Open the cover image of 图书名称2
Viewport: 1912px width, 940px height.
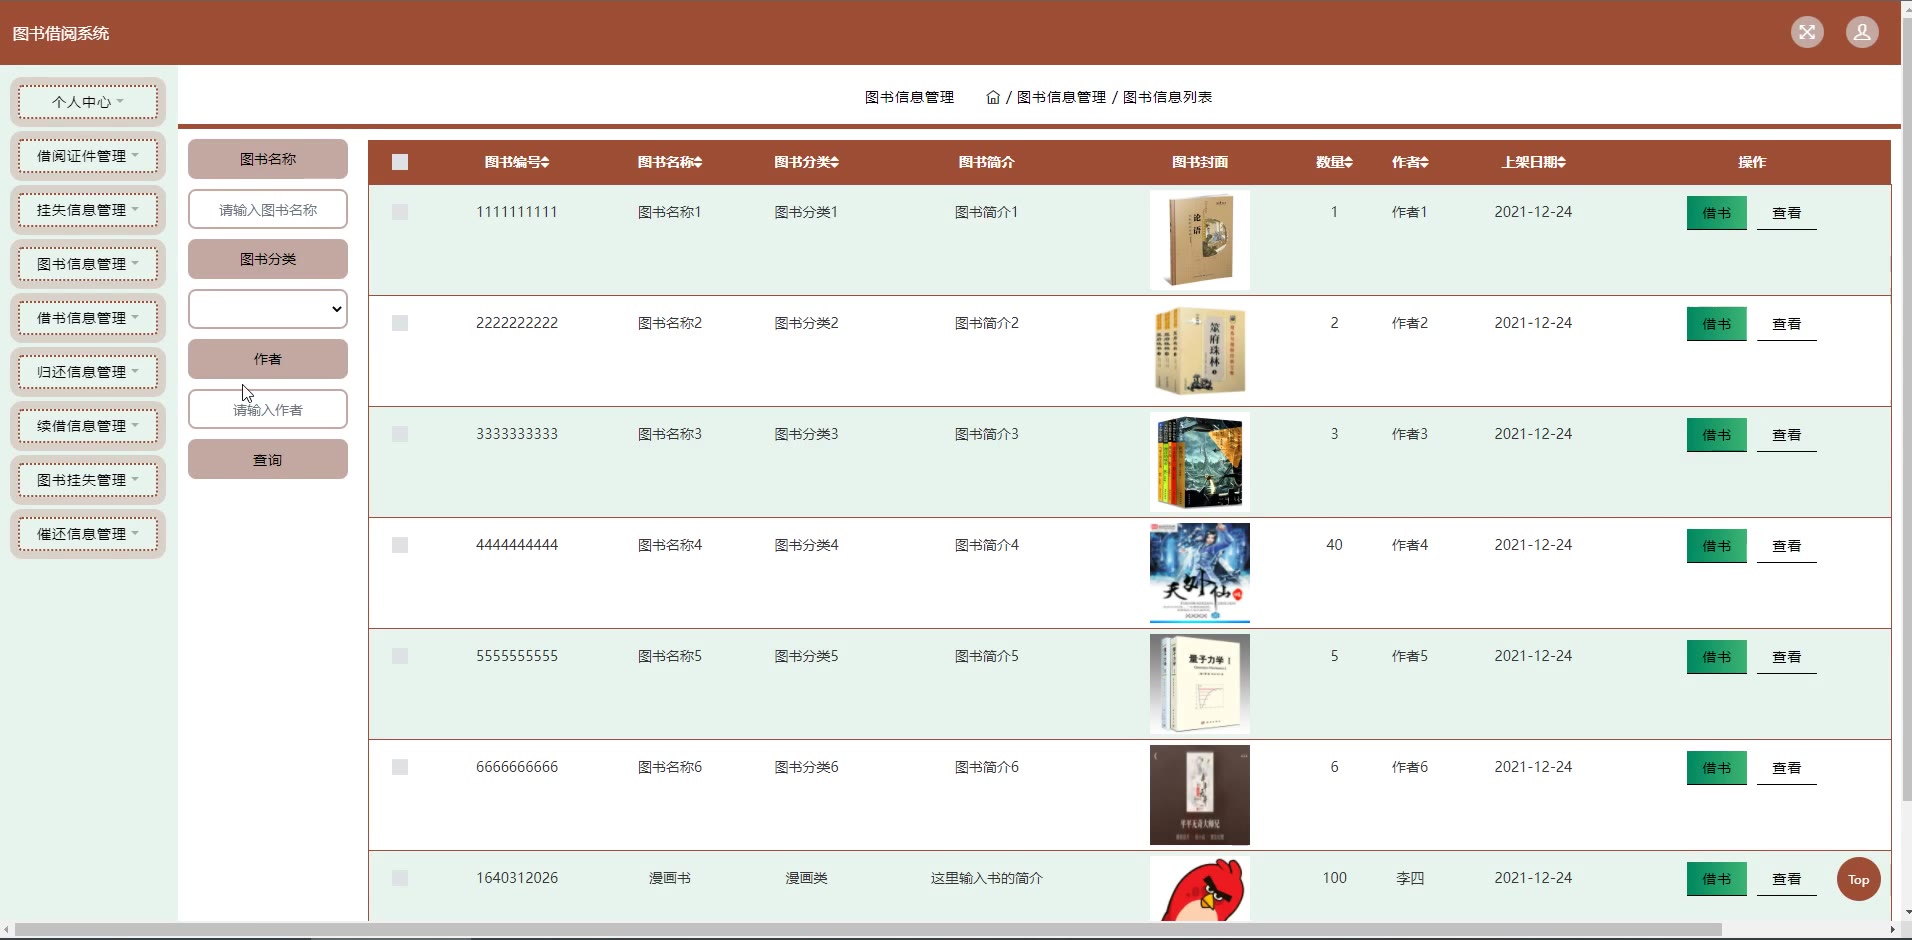pos(1200,351)
